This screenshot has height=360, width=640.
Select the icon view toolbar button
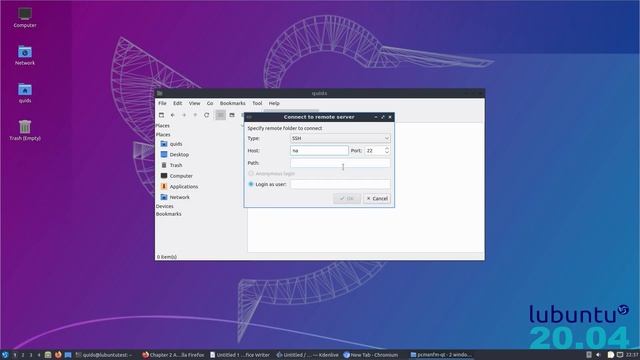coord(220,115)
